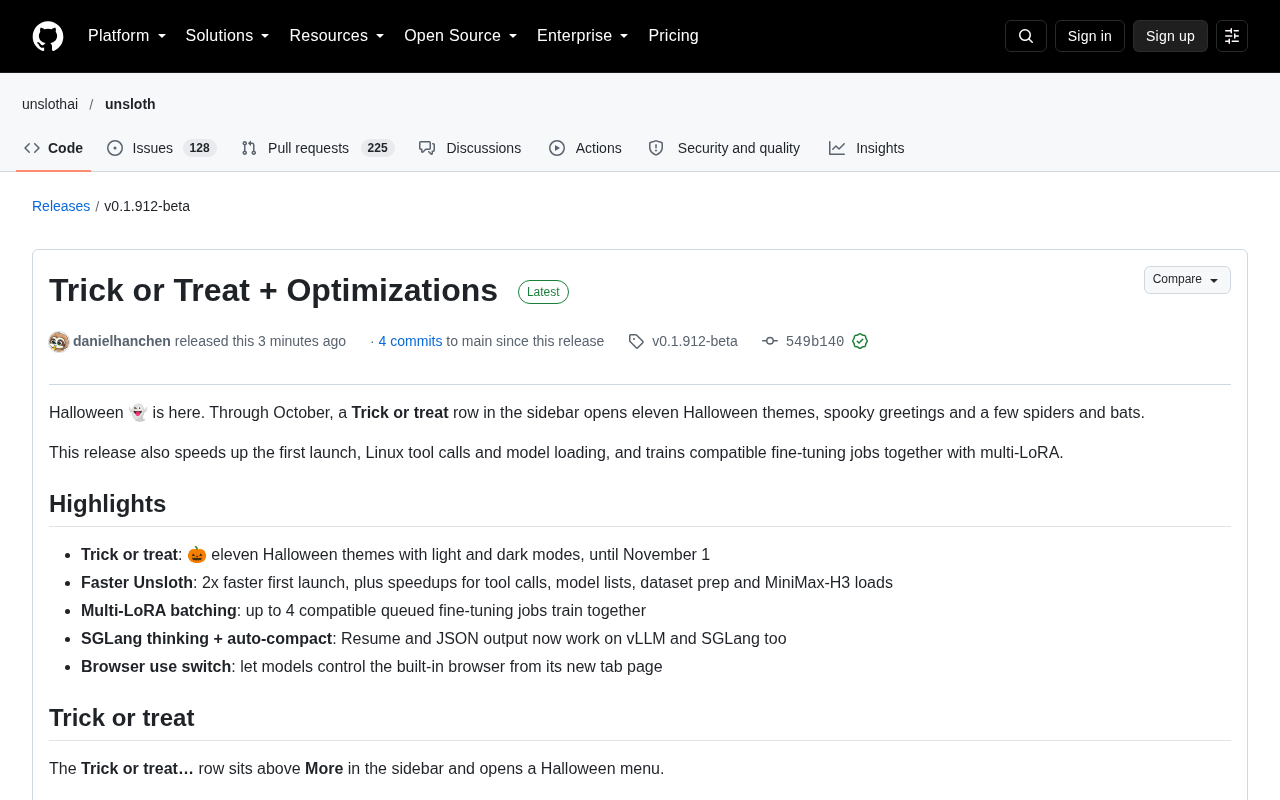Viewport: 1280px width, 800px height.
Task: View the 4 commits since release
Action: coord(410,341)
